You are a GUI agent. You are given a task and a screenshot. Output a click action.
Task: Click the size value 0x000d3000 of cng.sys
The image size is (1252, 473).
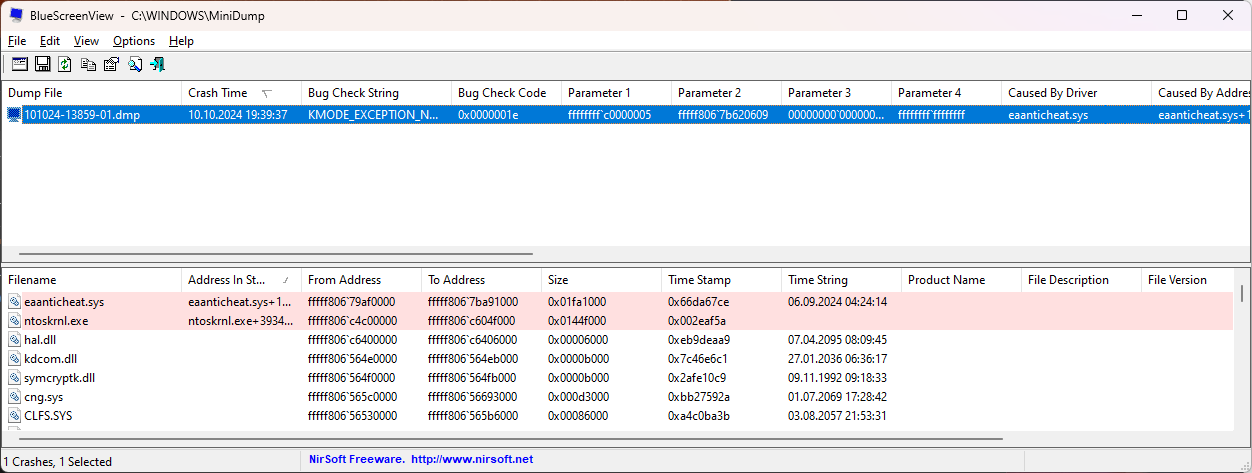click(578, 397)
